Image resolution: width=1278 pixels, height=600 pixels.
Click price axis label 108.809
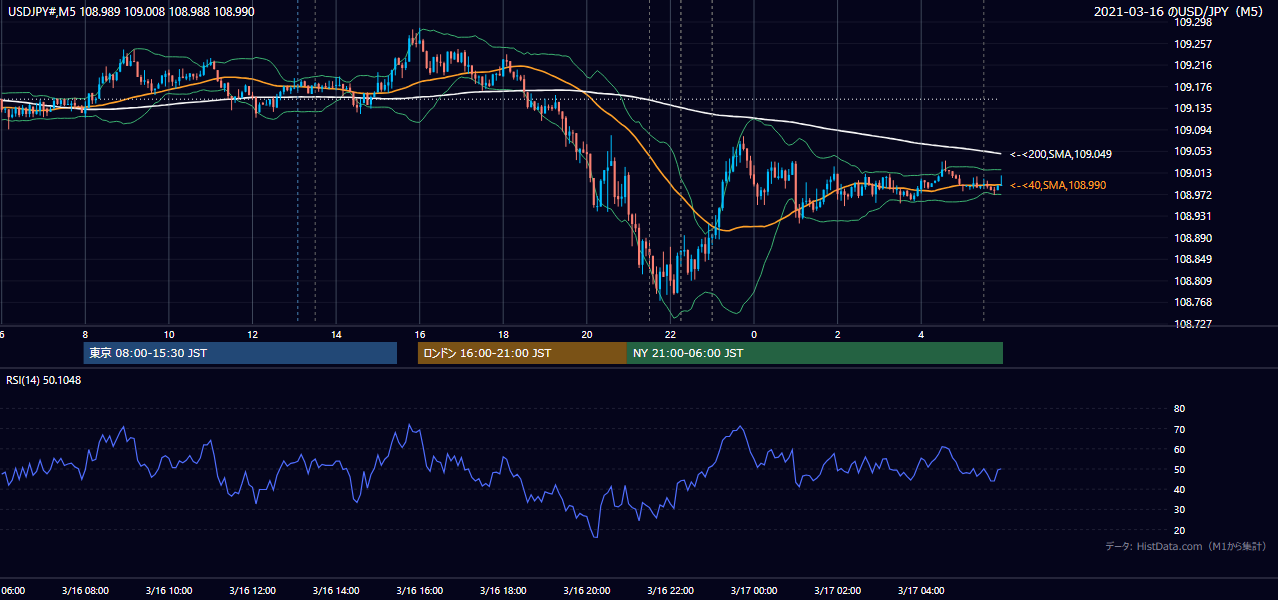click(x=1193, y=281)
